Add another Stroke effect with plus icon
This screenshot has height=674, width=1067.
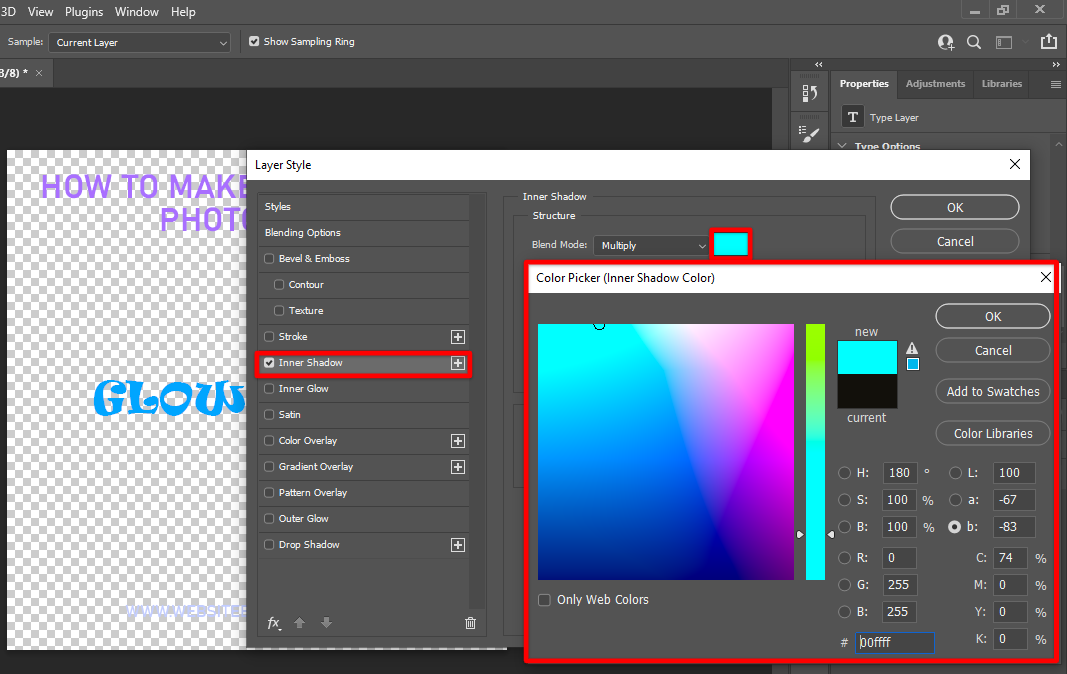point(457,337)
